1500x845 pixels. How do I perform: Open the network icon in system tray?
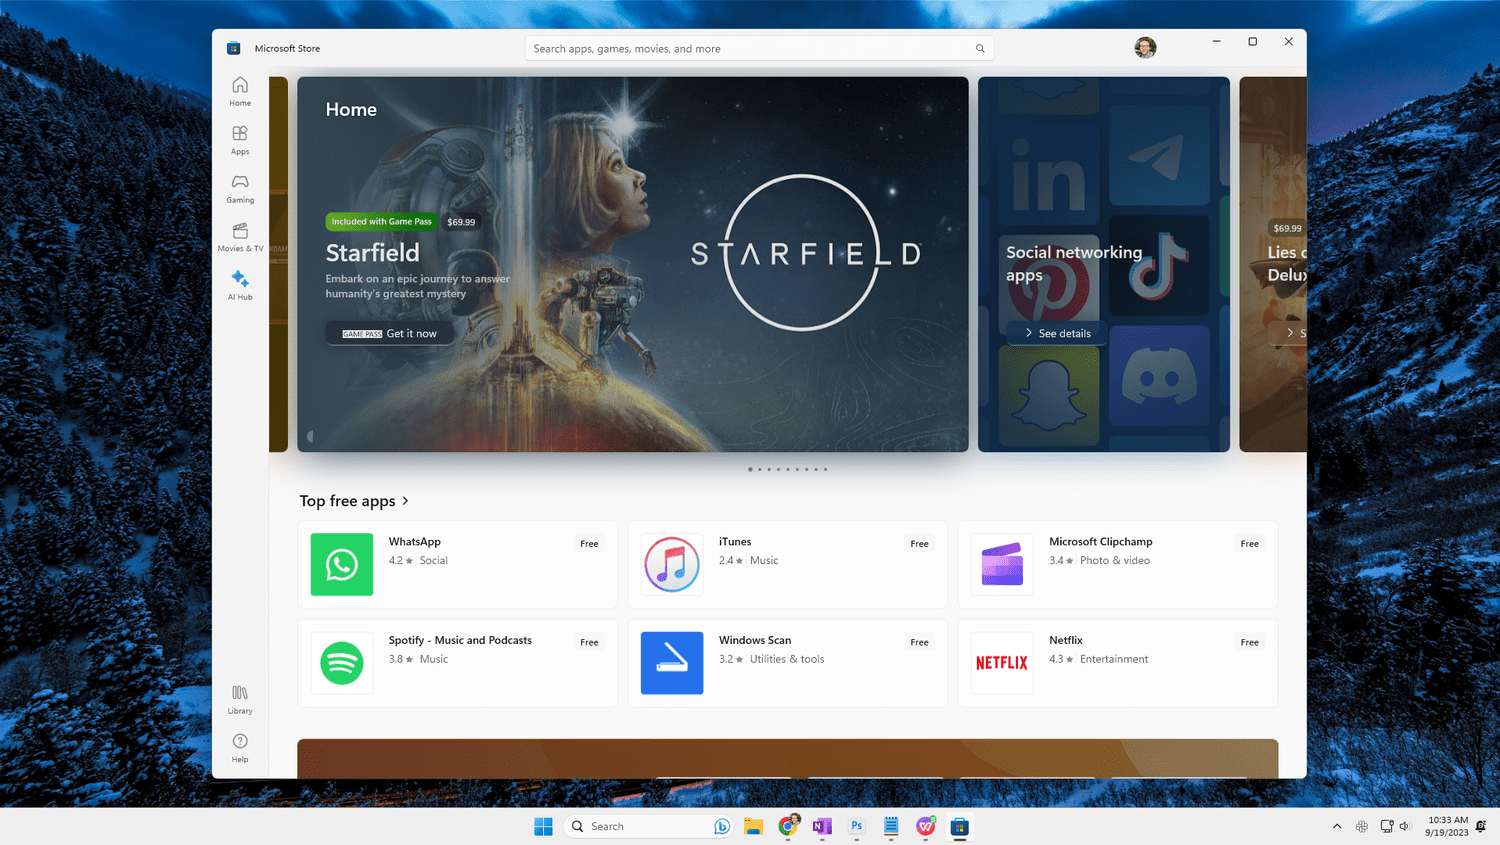[1386, 826]
